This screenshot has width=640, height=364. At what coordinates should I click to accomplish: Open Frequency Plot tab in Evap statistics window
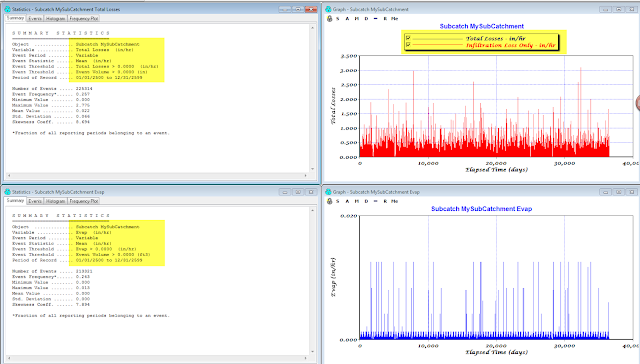click(x=83, y=201)
